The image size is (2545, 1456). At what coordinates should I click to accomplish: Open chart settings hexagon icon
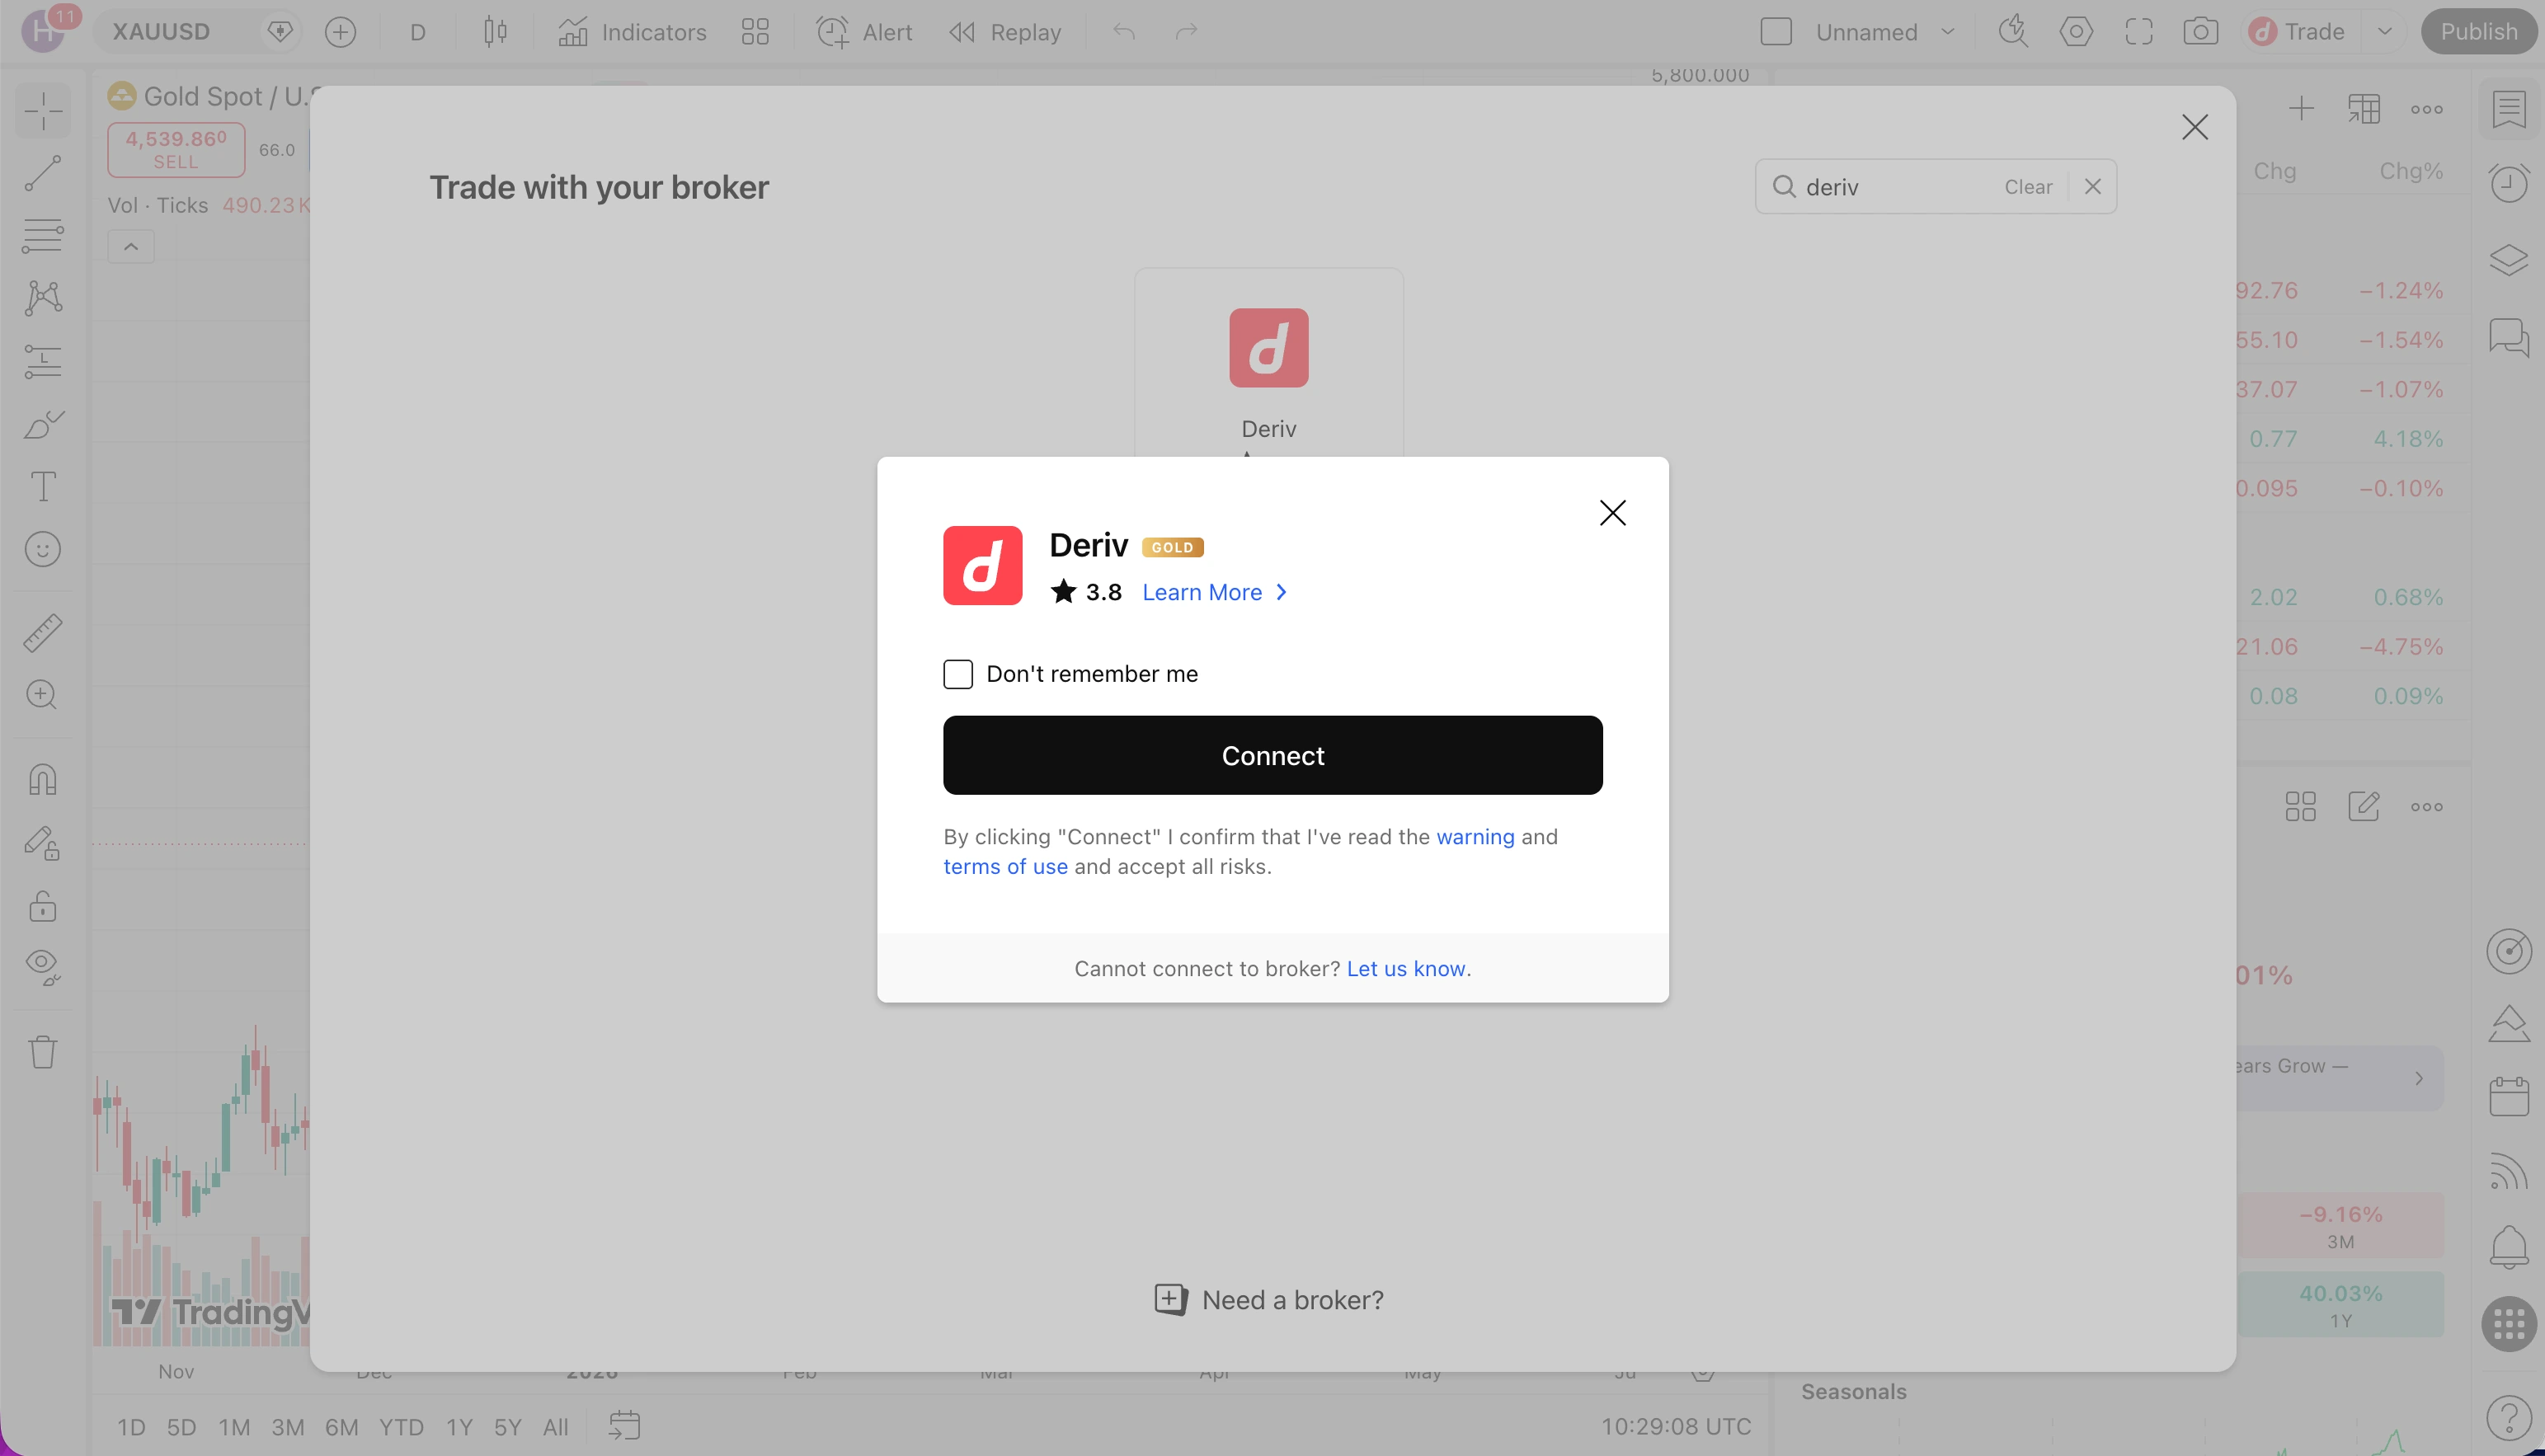coord(2076,32)
